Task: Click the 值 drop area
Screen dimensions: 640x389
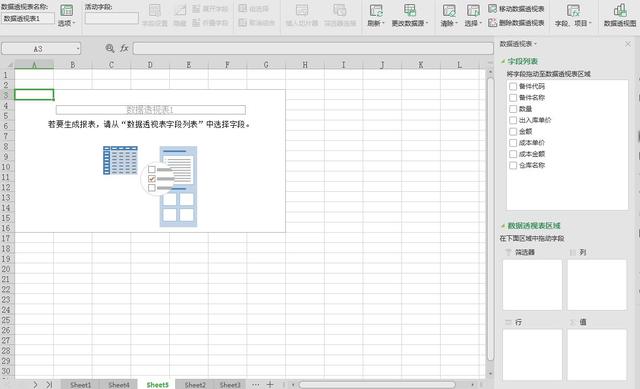Action: (597, 354)
